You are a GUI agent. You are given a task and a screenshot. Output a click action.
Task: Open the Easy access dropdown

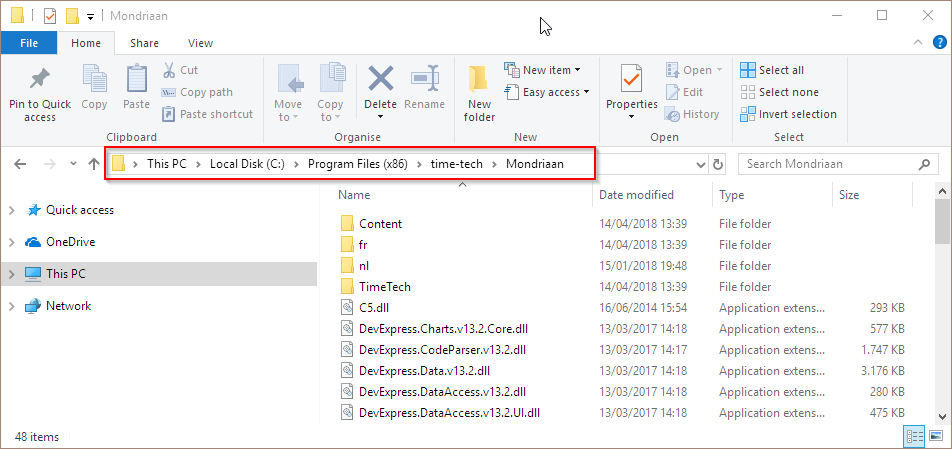[548, 92]
